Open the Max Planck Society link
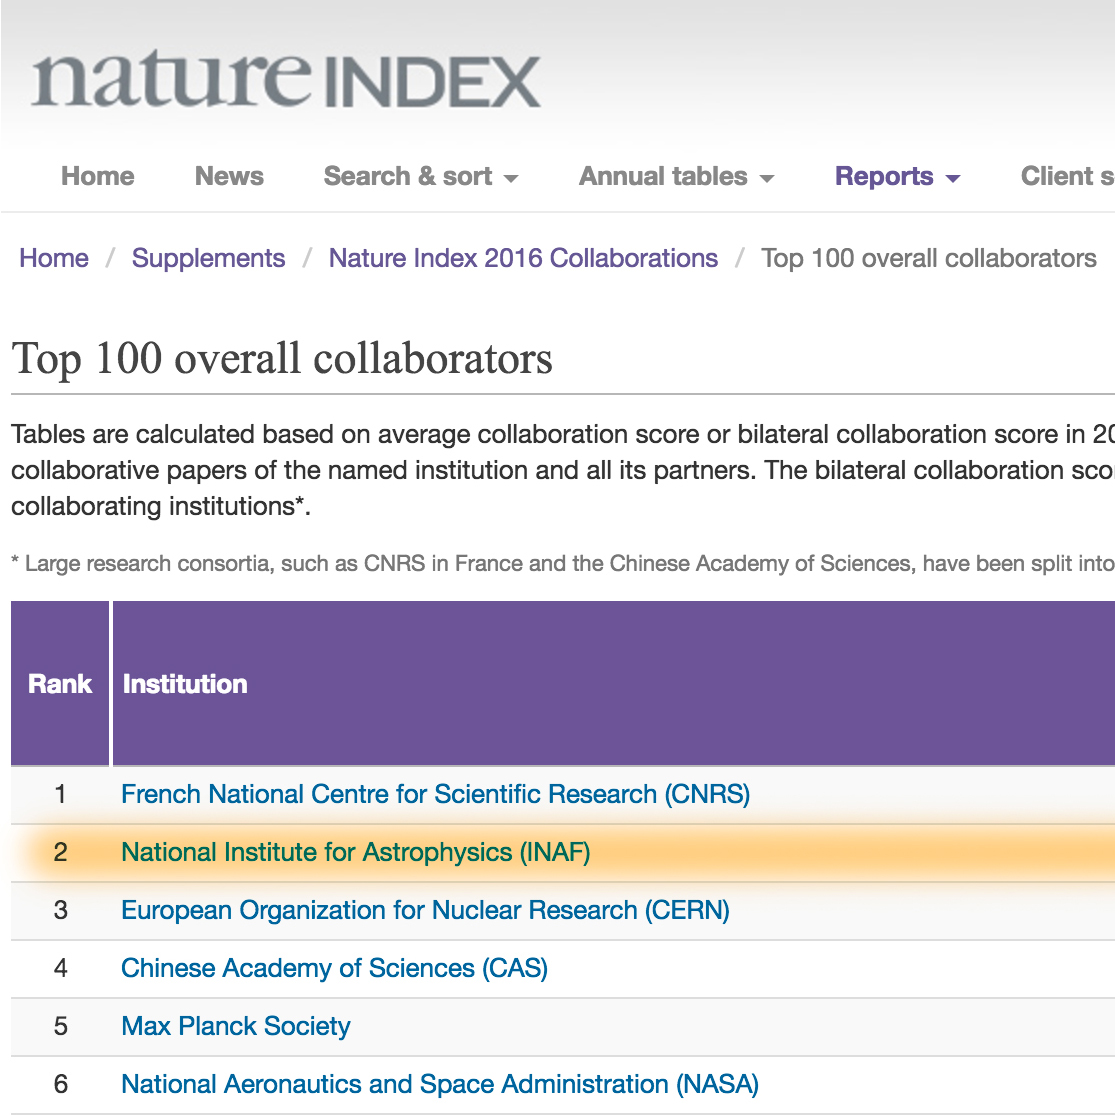 click(x=236, y=1027)
